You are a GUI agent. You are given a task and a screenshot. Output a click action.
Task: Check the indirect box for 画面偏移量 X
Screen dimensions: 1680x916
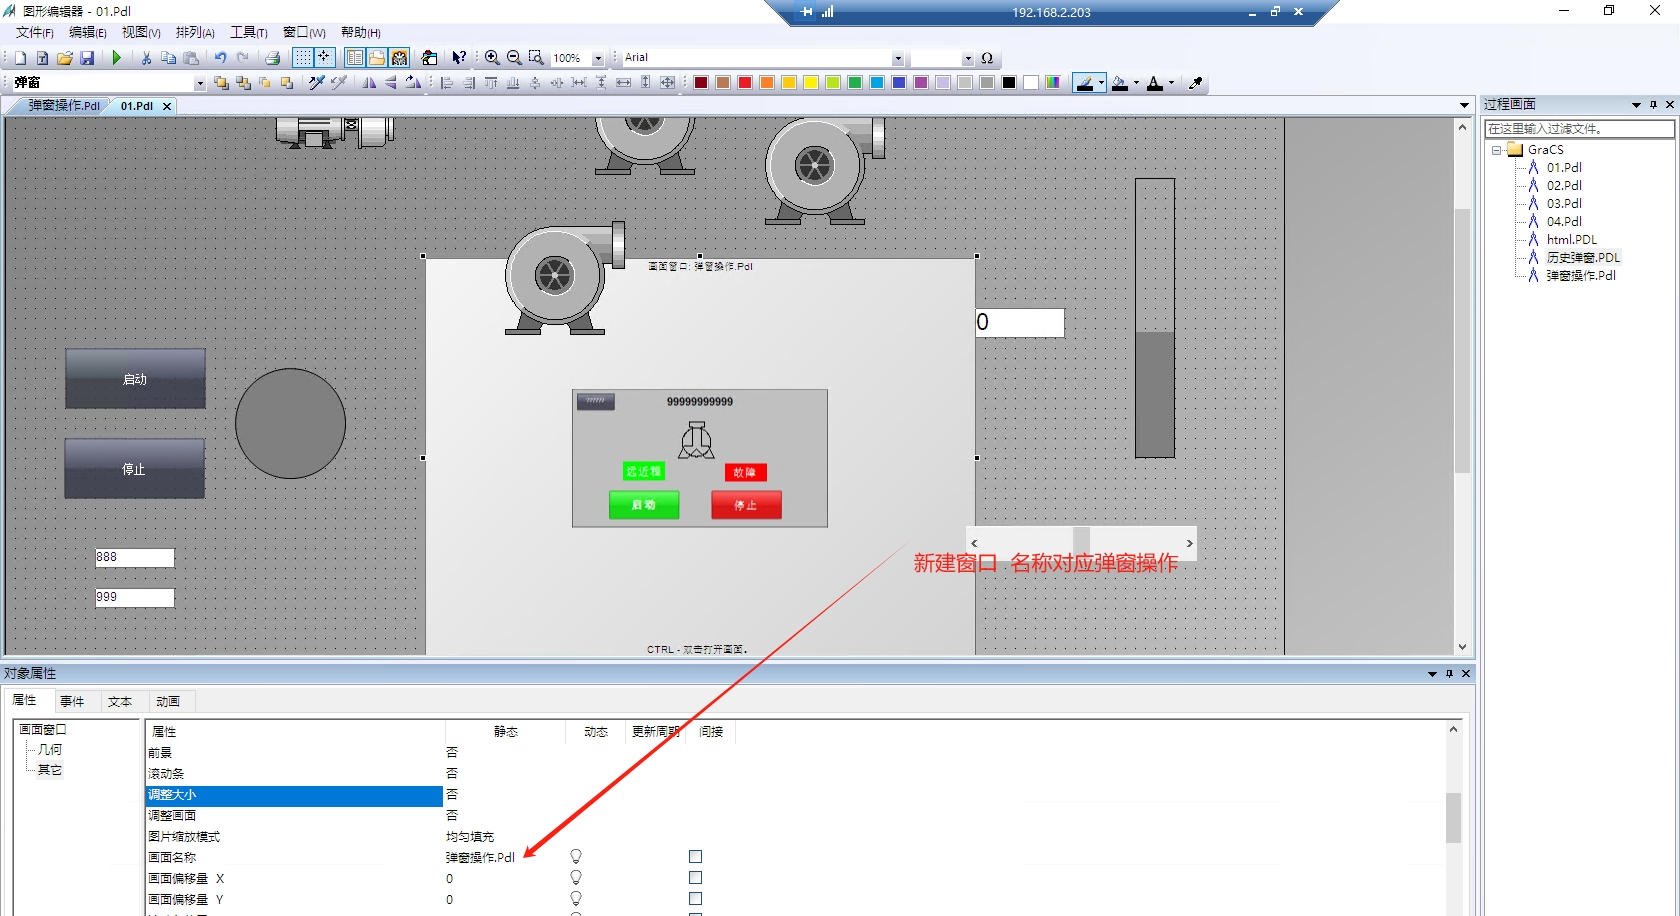(x=695, y=878)
